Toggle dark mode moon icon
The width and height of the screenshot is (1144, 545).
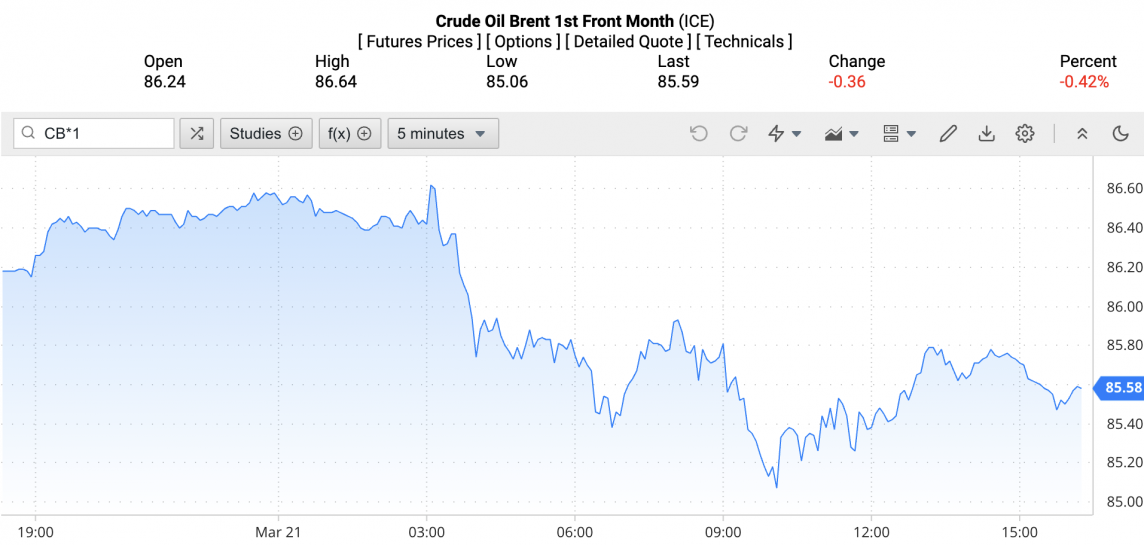[x=1120, y=134]
